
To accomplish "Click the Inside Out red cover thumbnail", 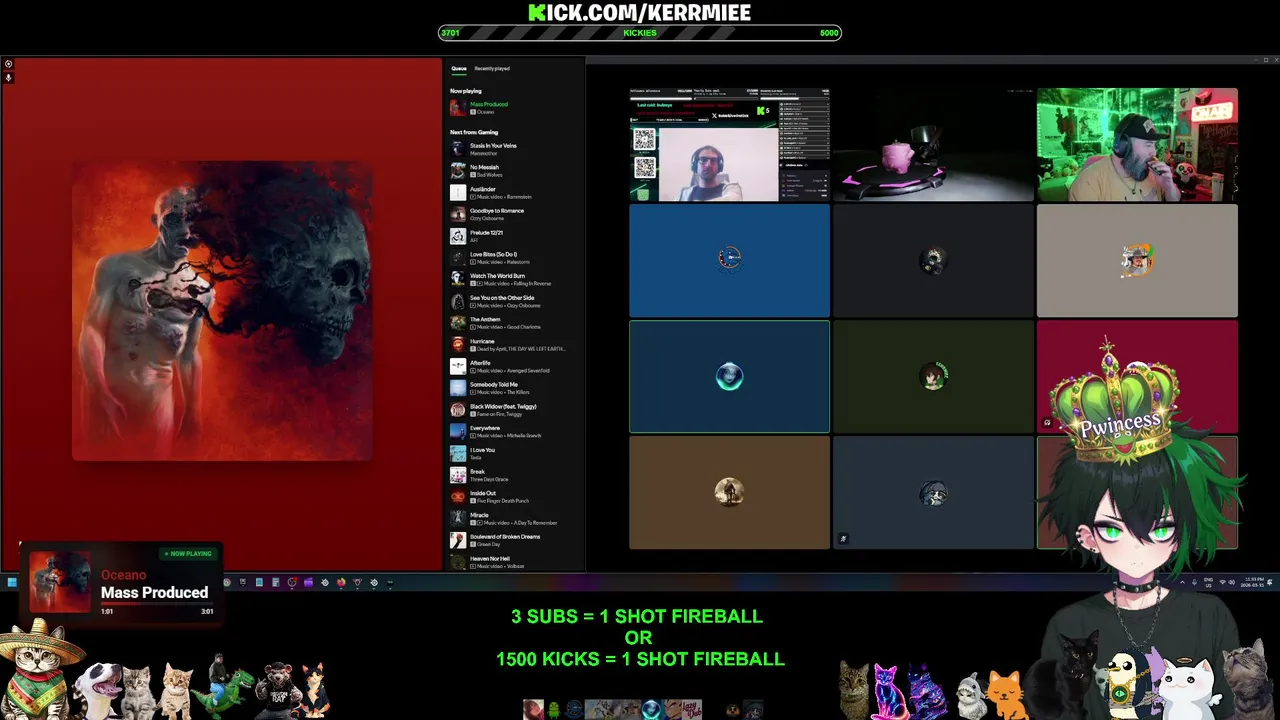I will (x=458, y=497).
